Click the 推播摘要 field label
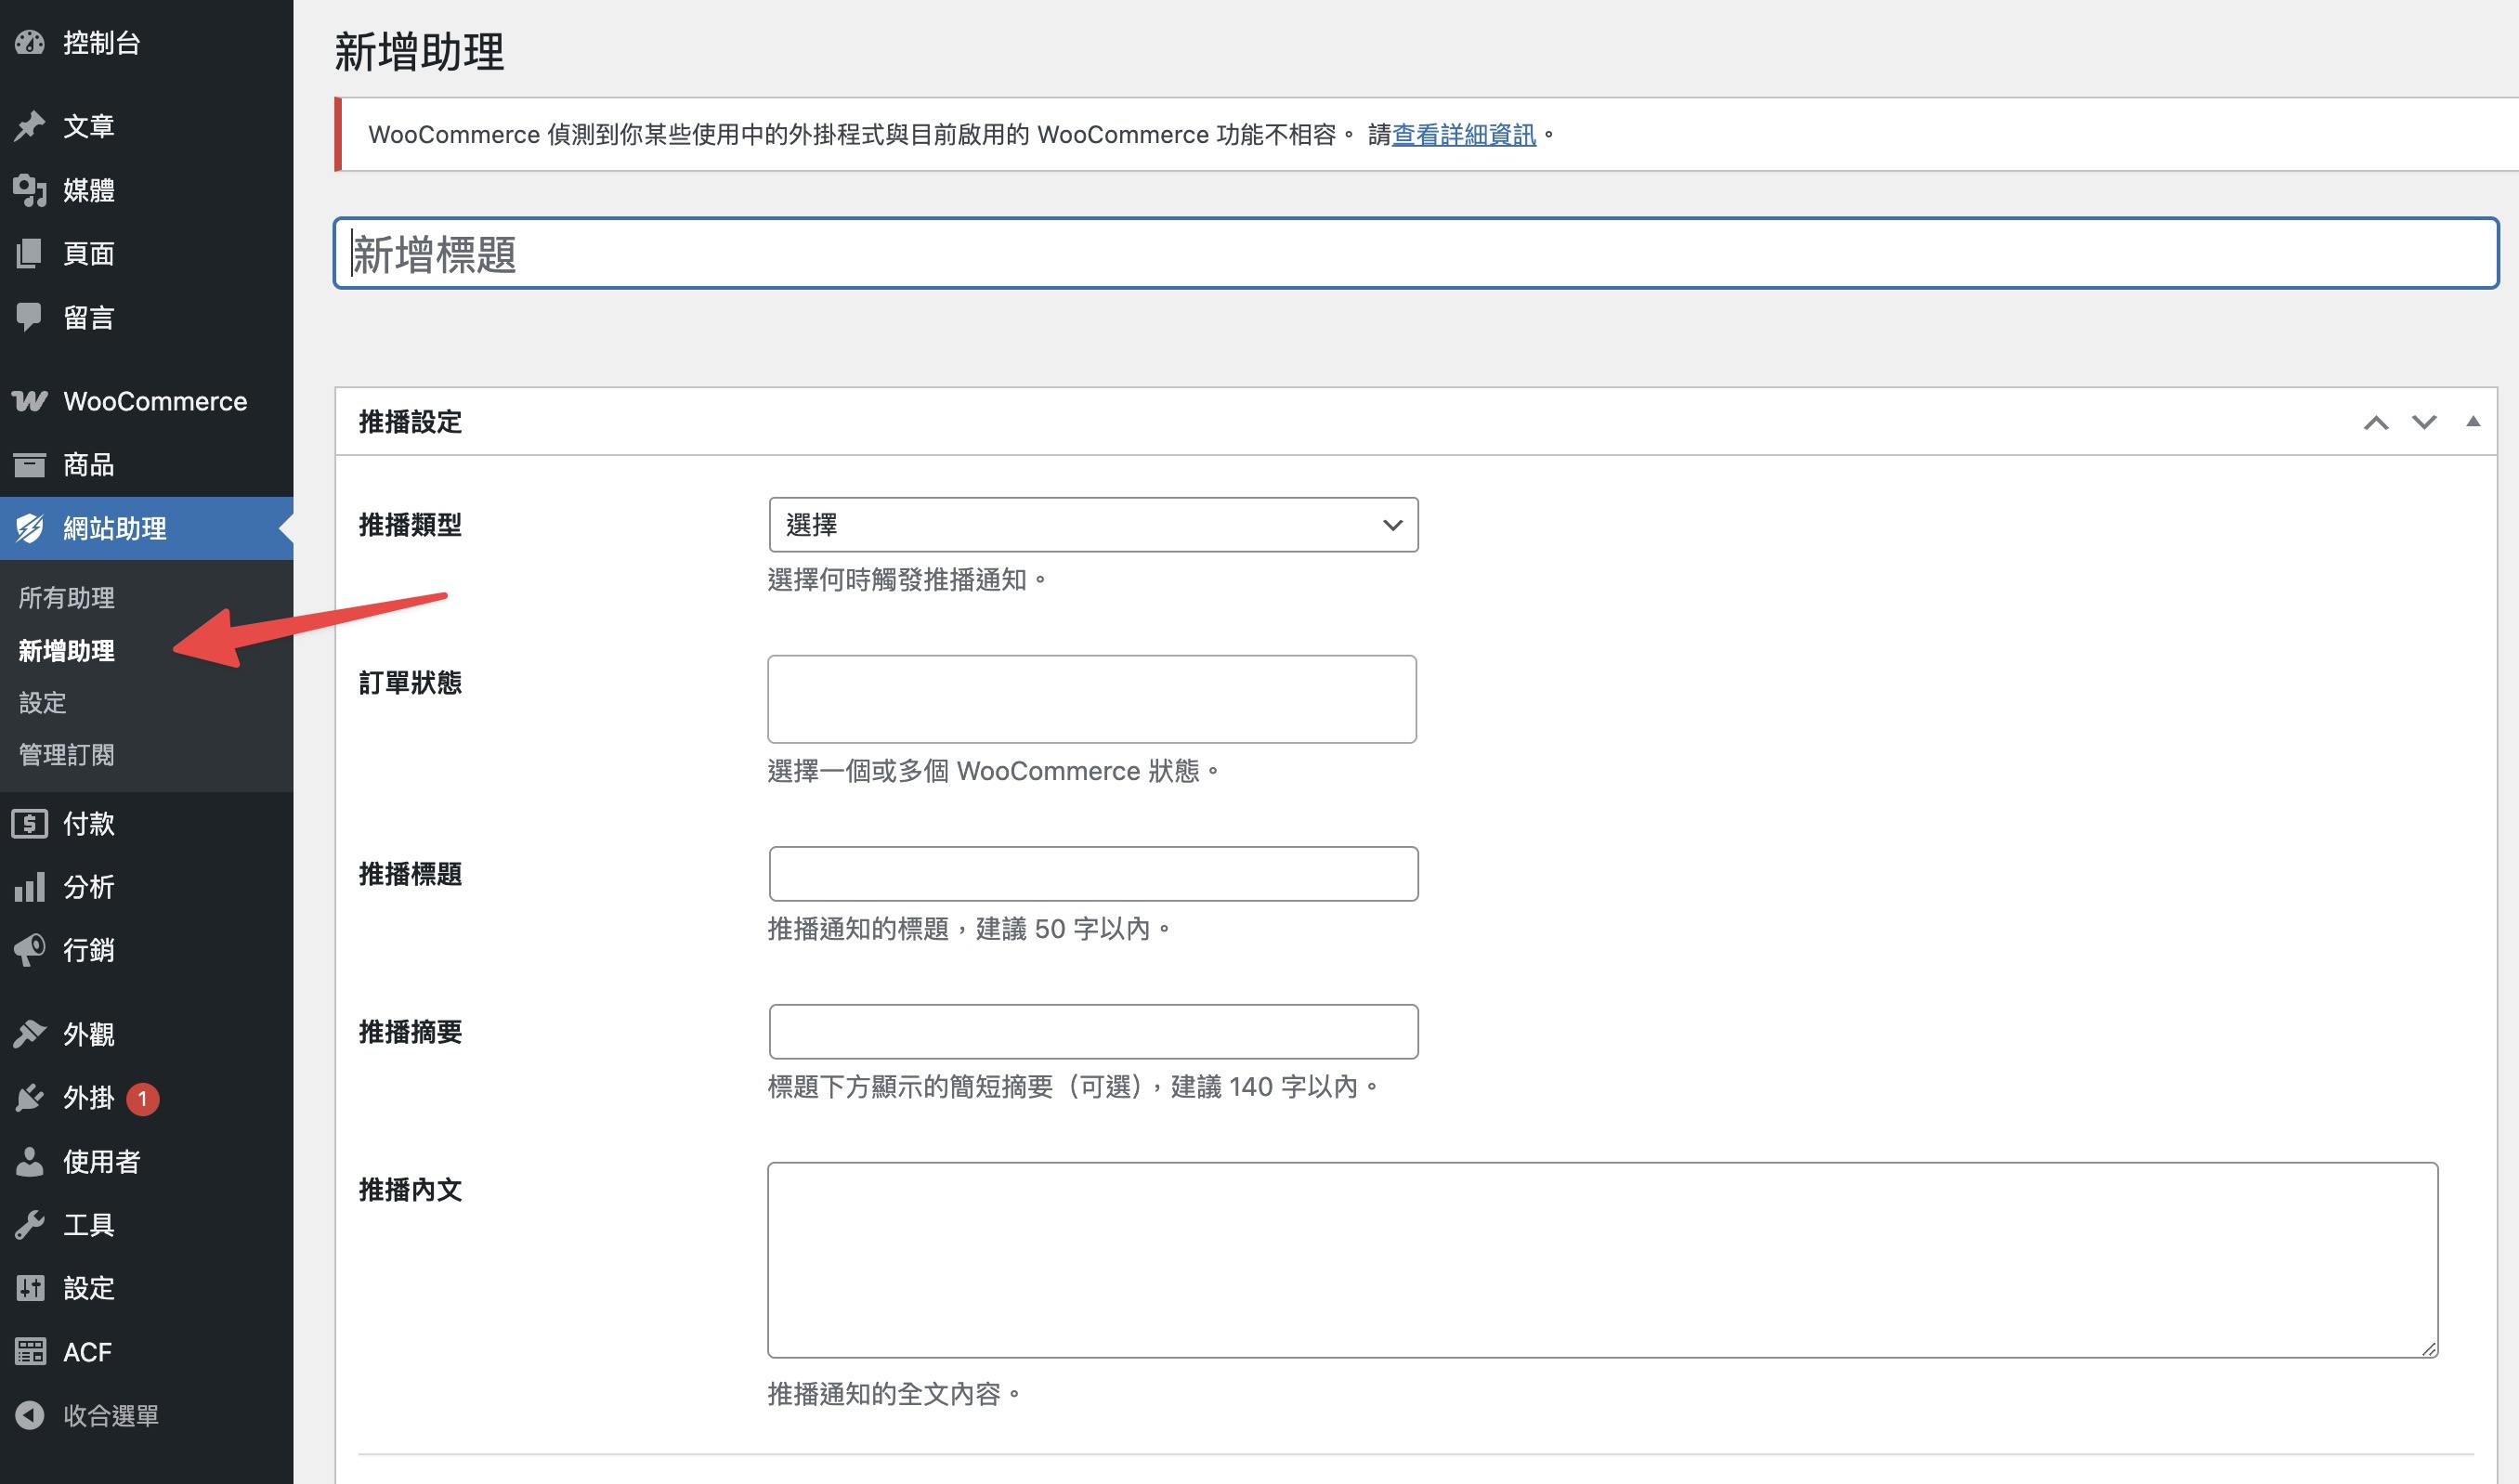Screen dimensions: 2519x1484 (x=410, y=1031)
